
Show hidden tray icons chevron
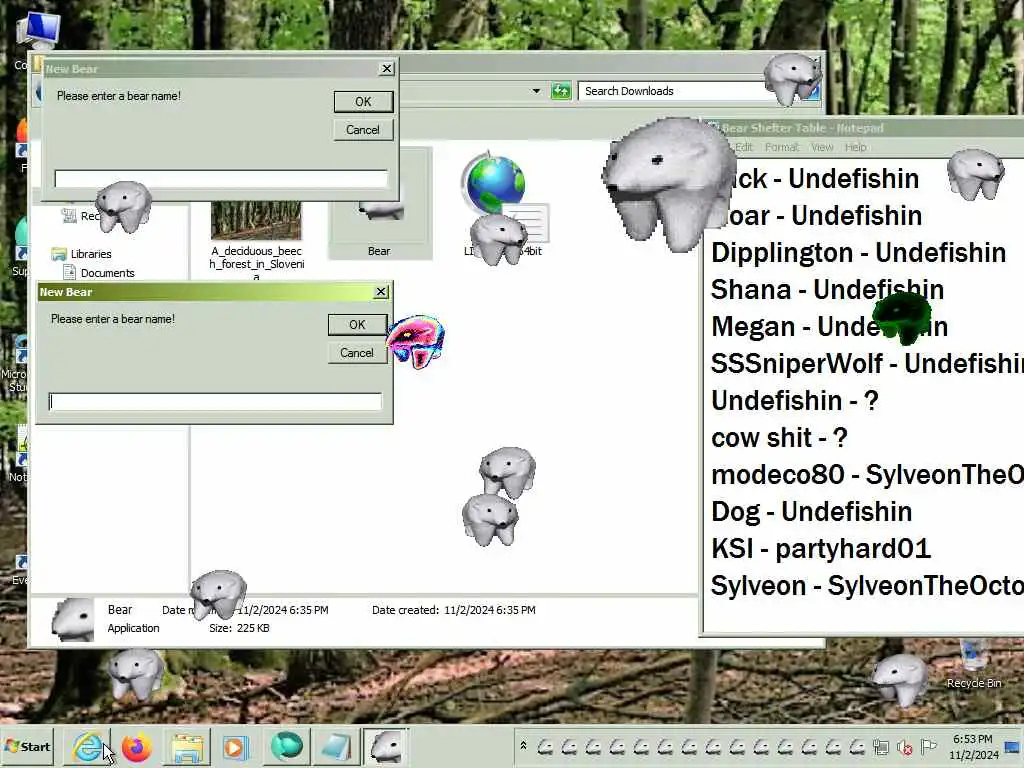coord(523,746)
